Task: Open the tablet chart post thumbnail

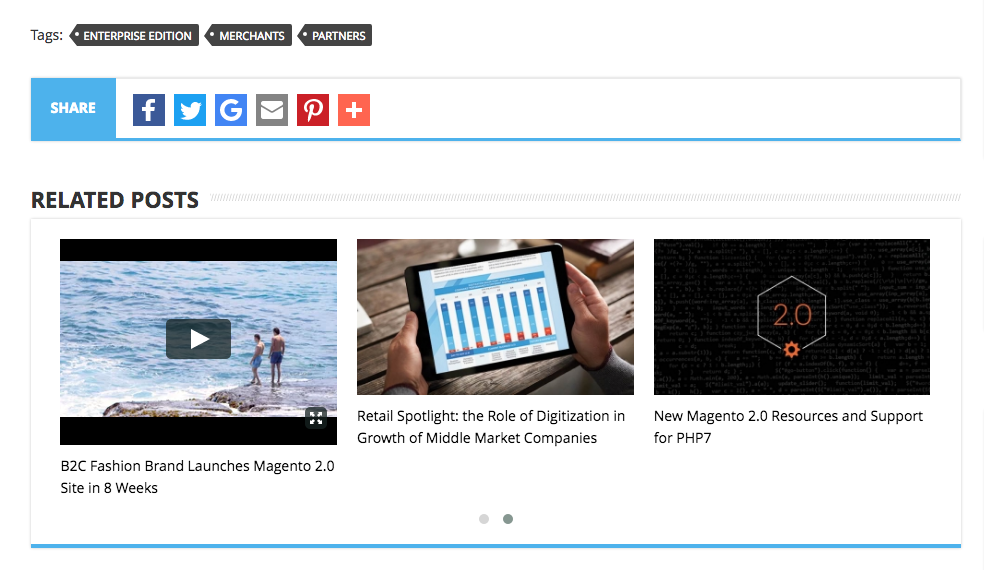Action: pyautogui.click(x=495, y=316)
